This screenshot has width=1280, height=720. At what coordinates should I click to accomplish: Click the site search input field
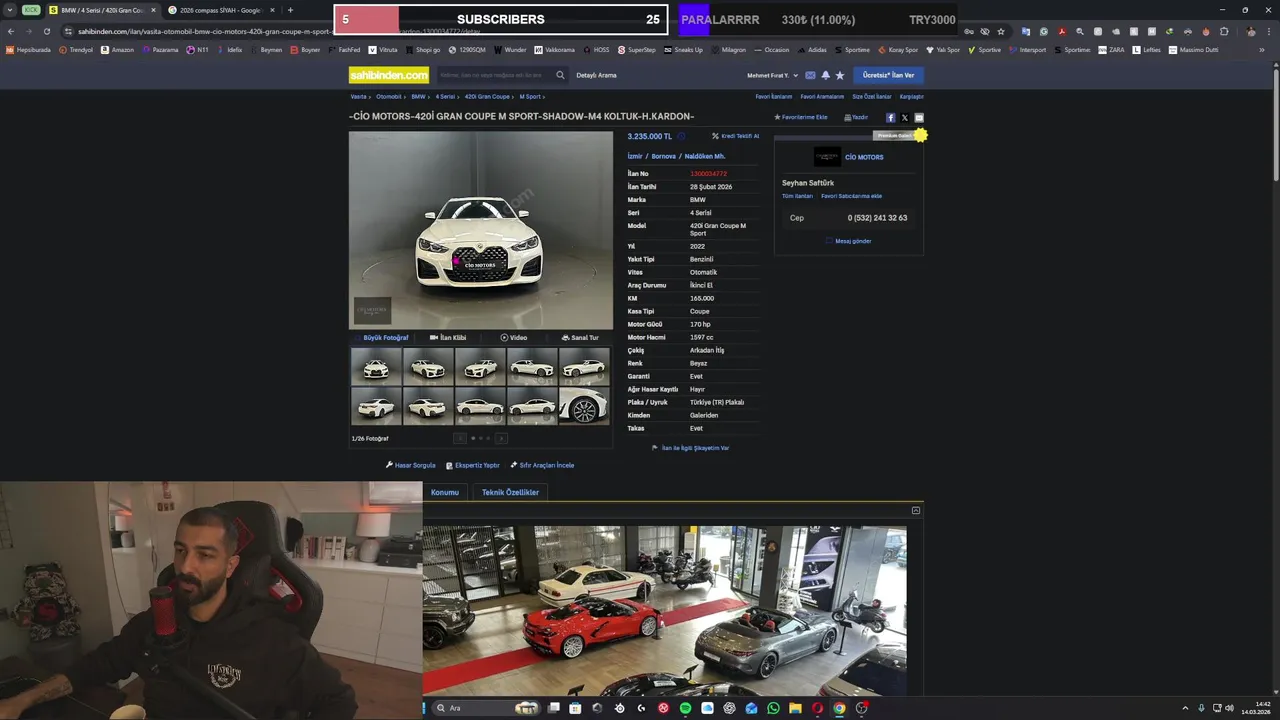click(x=495, y=75)
